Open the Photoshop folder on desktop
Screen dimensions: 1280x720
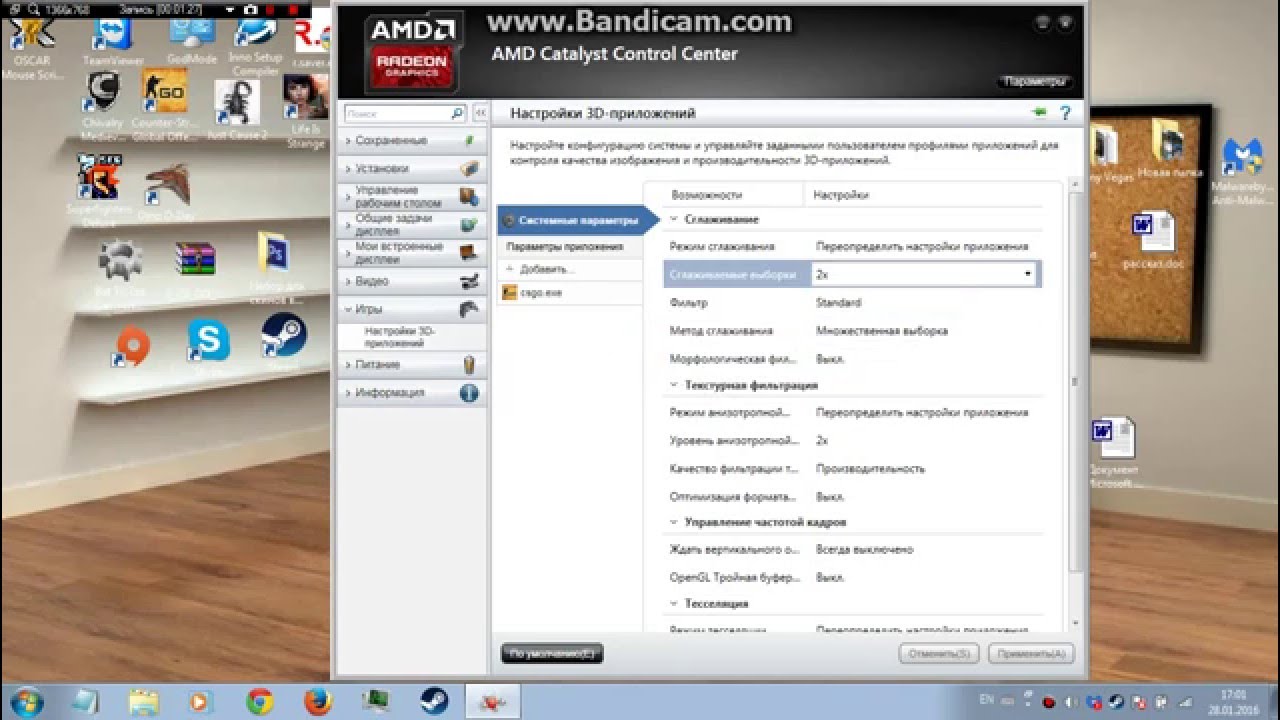click(x=274, y=266)
